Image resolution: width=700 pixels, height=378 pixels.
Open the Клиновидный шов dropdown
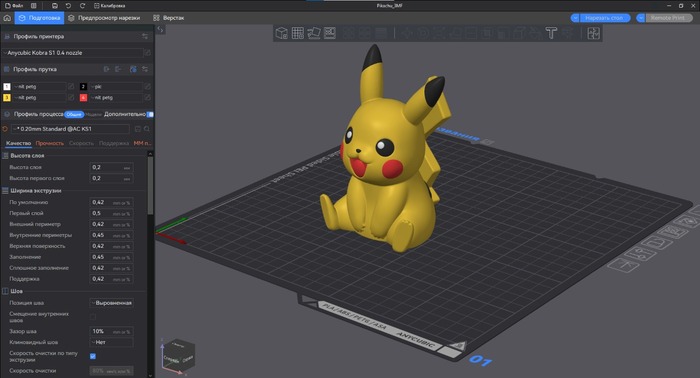point(111,342)
